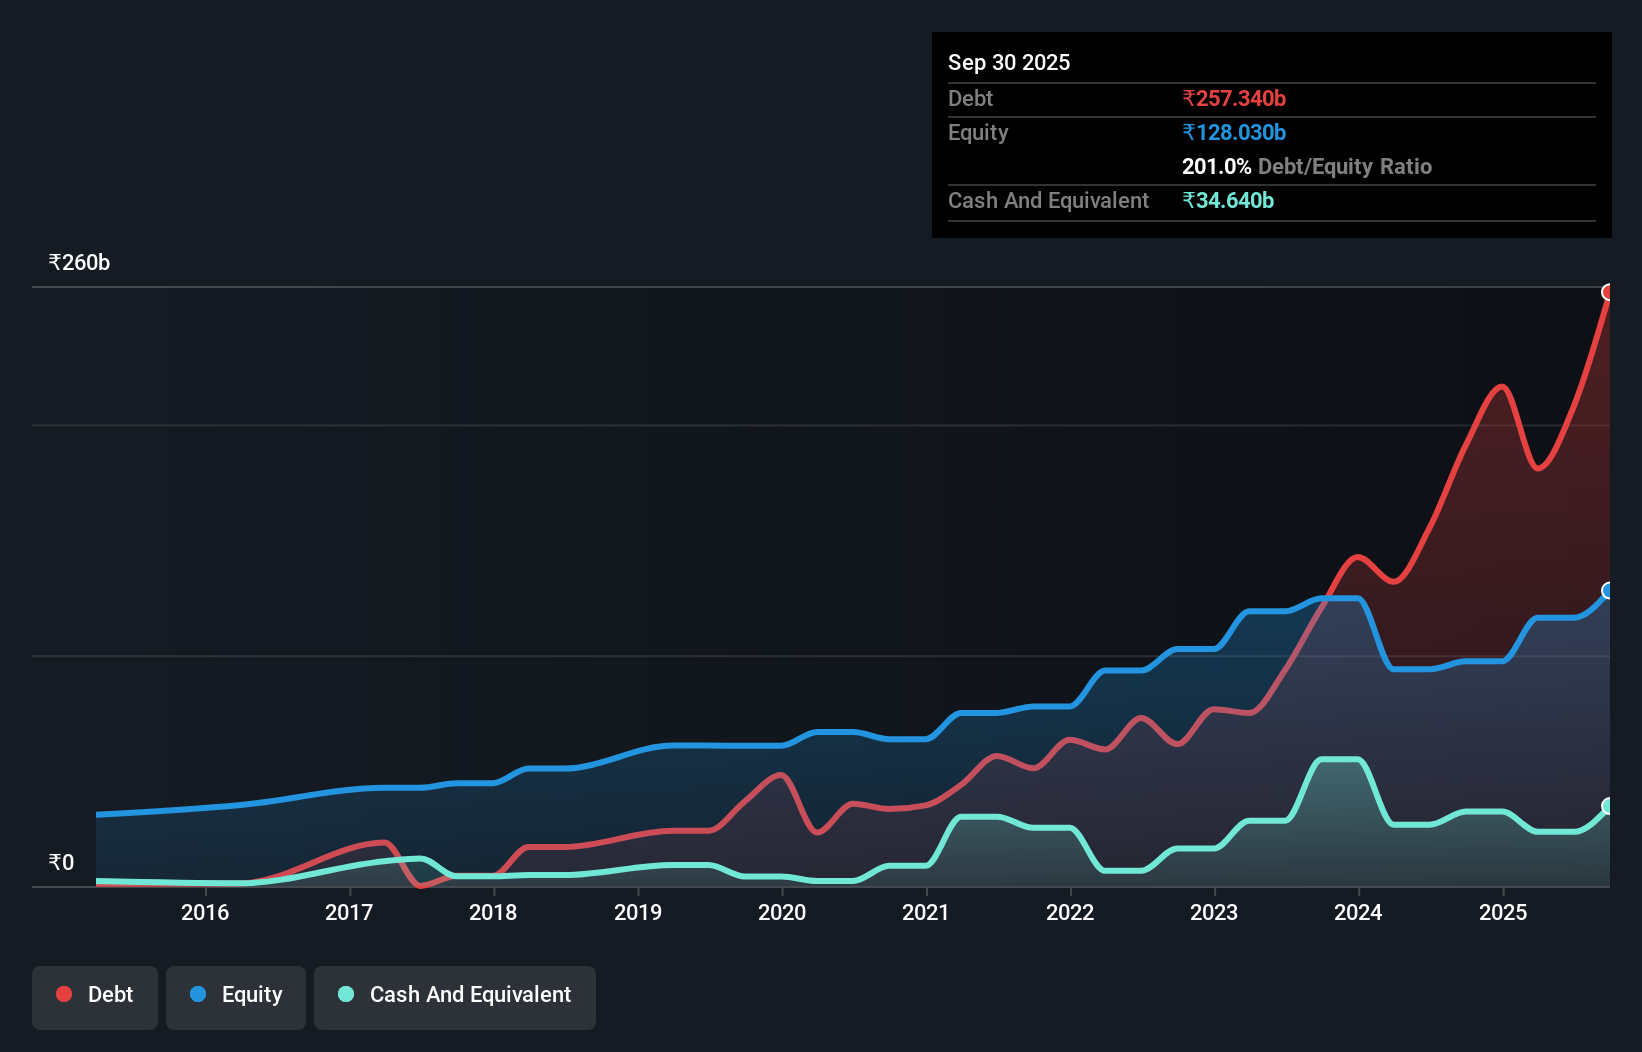Click the ₹257.340b Debt value
This screenshot has height=1052, width=1642.
point(1235,98)
